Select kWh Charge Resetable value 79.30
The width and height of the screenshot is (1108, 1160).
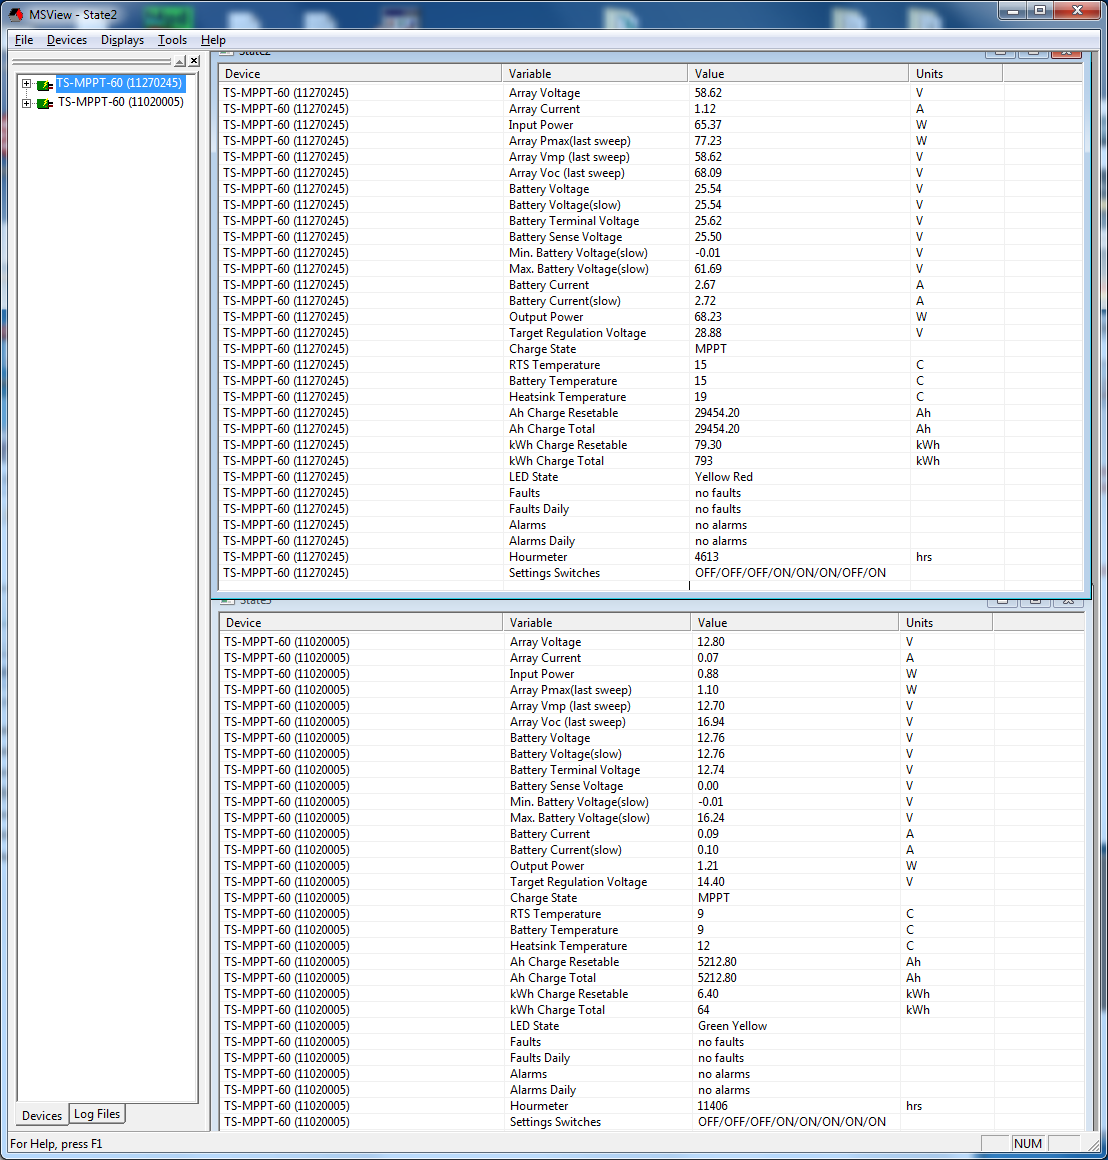708,445
